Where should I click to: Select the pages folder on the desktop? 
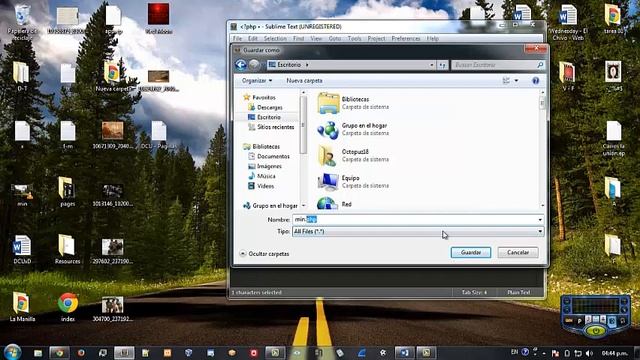click(x=67, y=191)
